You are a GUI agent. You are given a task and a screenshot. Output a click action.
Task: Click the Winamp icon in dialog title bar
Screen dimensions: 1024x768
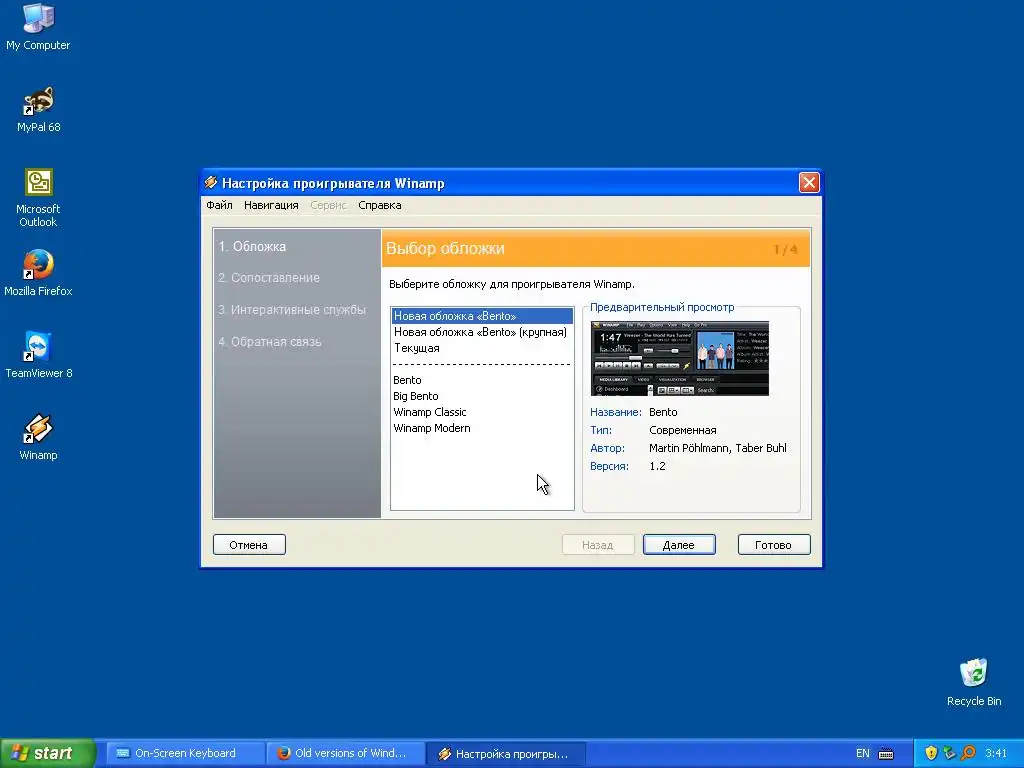[x=210, y=182]
